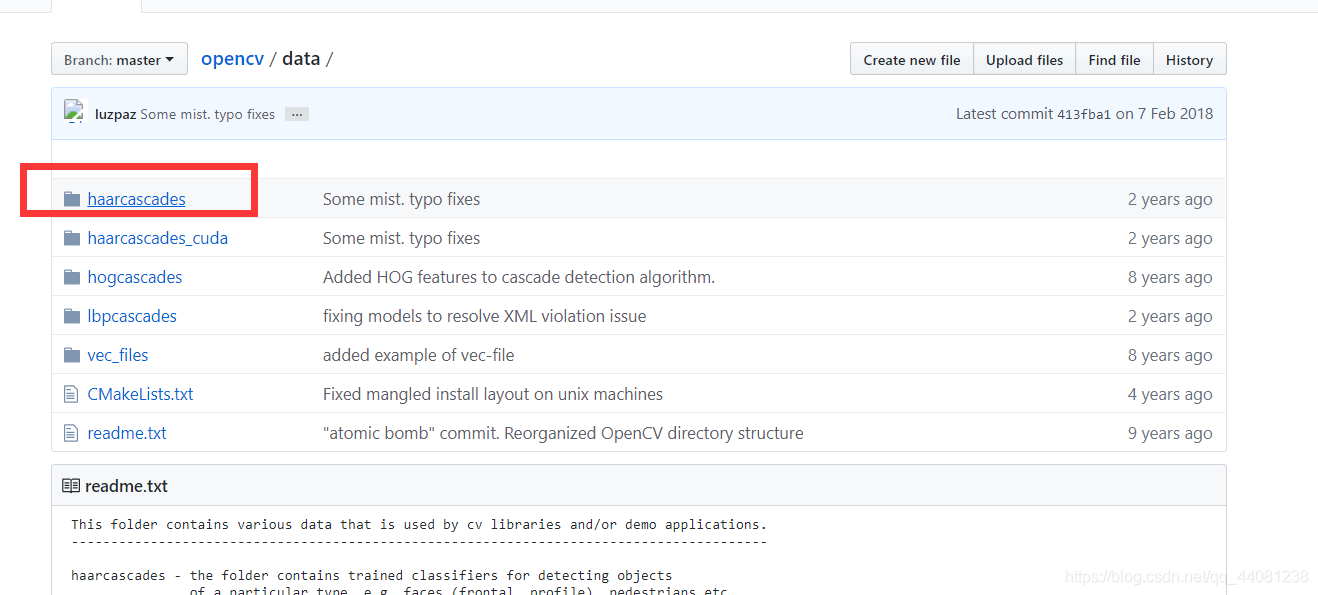This screenshot has width=1318, height=595.
Task: Open the Branch: master dropdown
Action: coord(119,60)
